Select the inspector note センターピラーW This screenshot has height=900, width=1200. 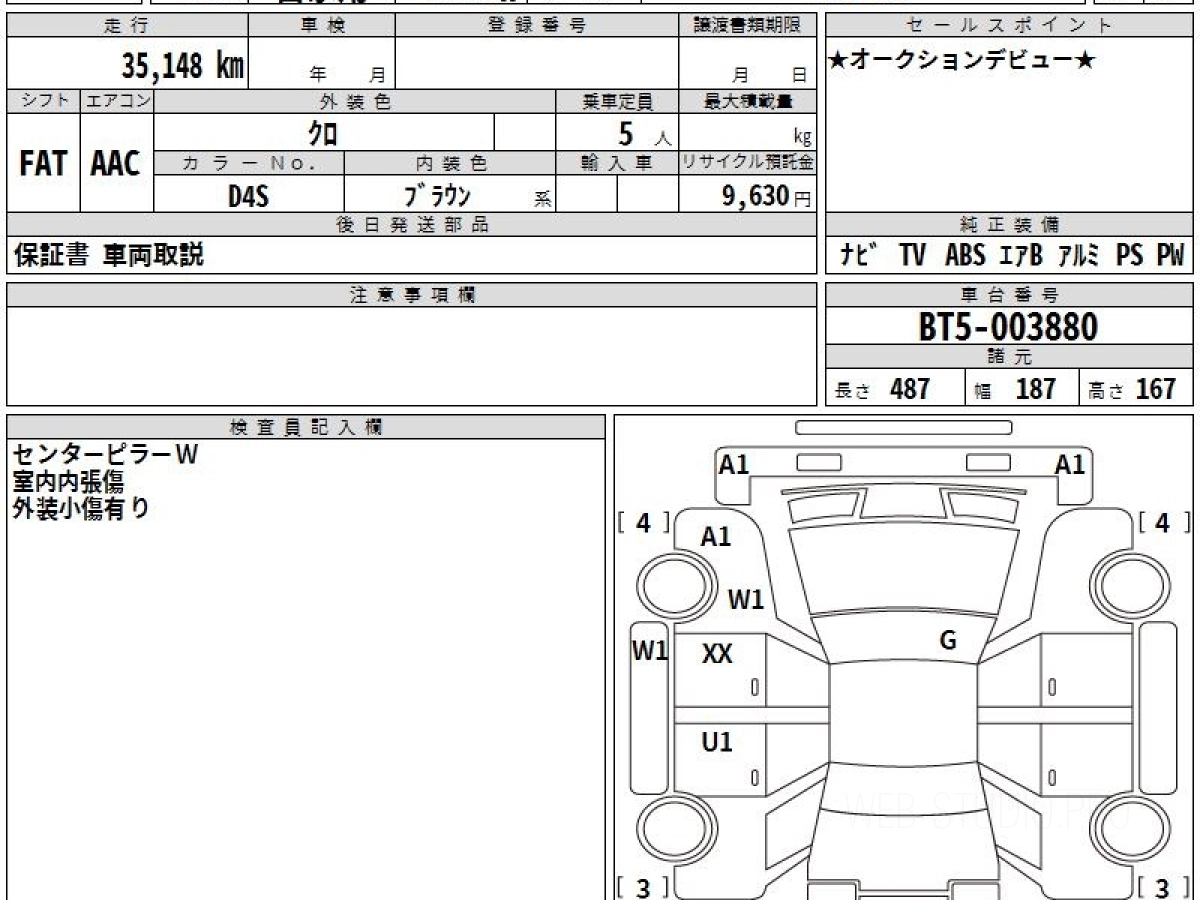(x=106, y=455)
